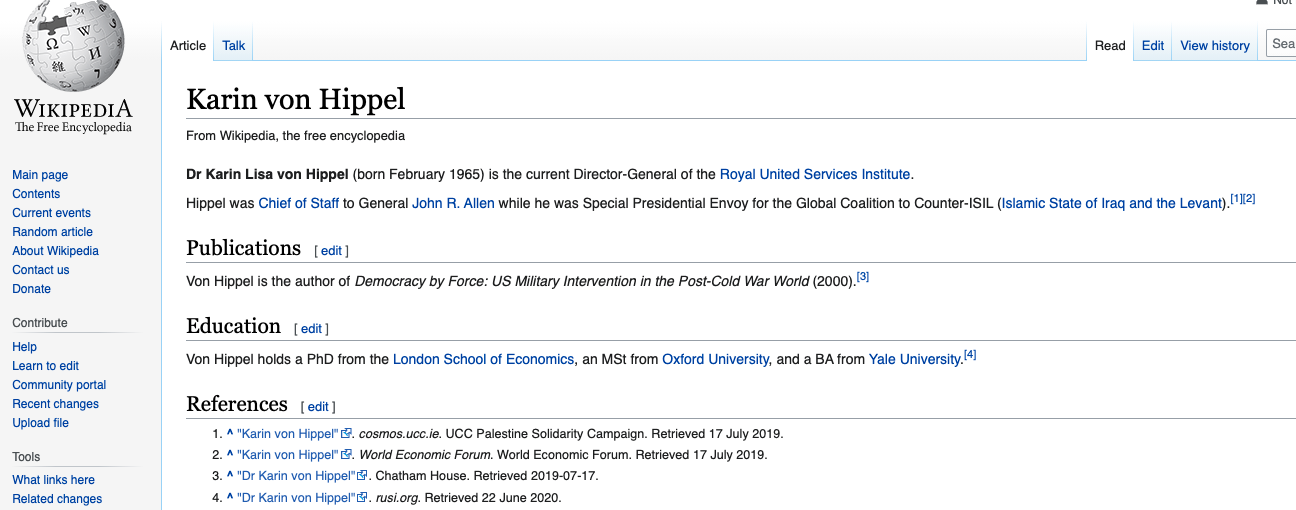Click external-link icon on reference 2

point(347,455)
